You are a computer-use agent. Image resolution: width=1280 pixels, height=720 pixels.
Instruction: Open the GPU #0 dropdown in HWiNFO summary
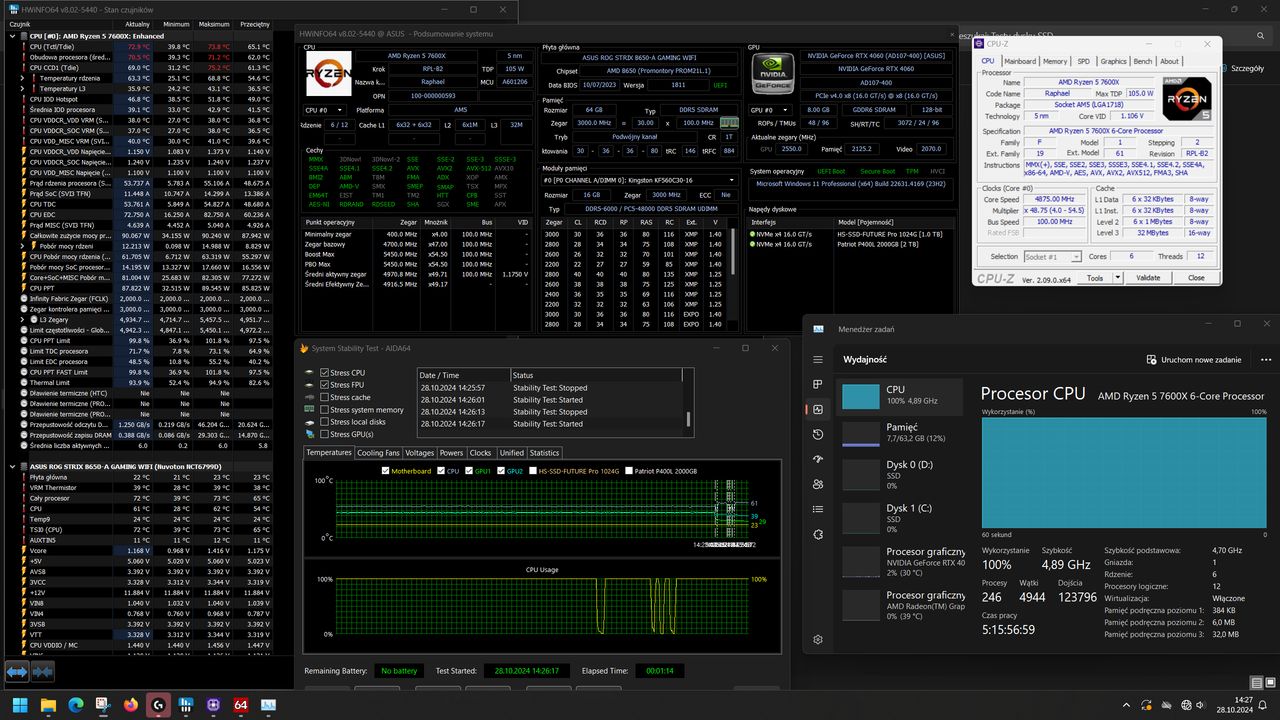tap(769, 110)
